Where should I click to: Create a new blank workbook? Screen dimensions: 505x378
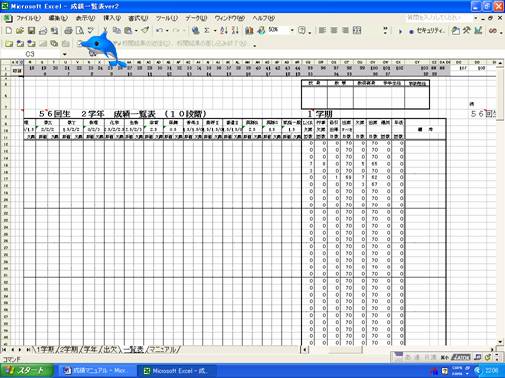9,31
